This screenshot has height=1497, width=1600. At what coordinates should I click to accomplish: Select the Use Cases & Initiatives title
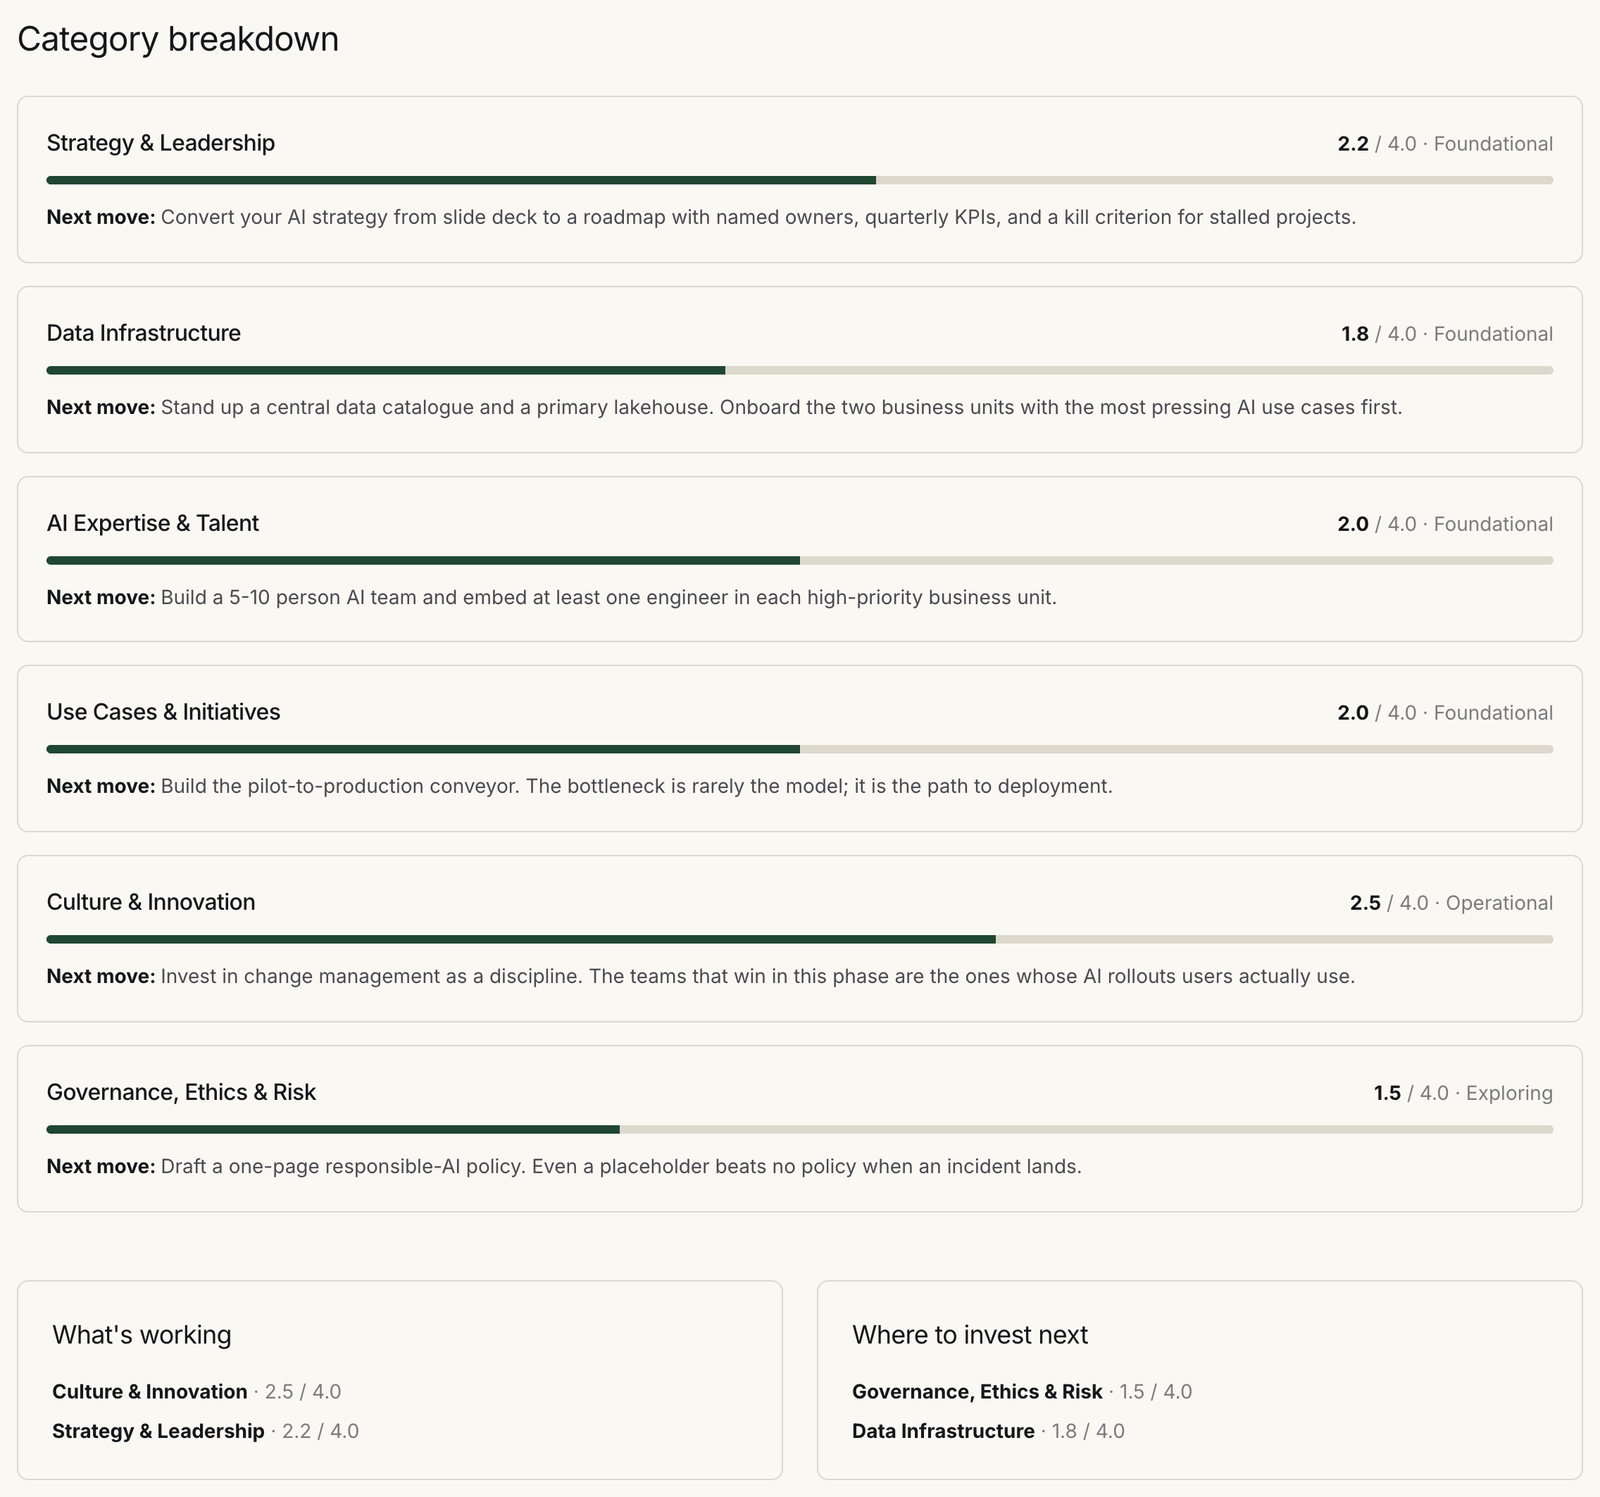(x=164, y=712)
